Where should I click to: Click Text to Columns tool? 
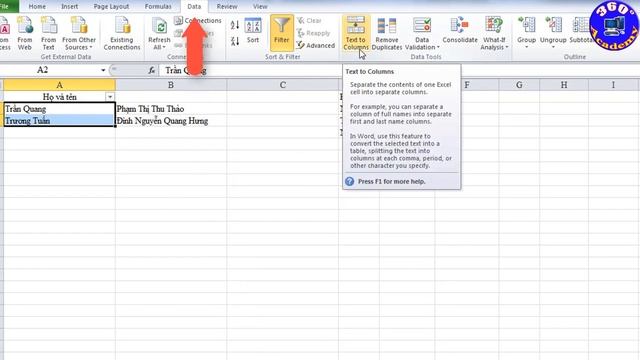point(356,33)
